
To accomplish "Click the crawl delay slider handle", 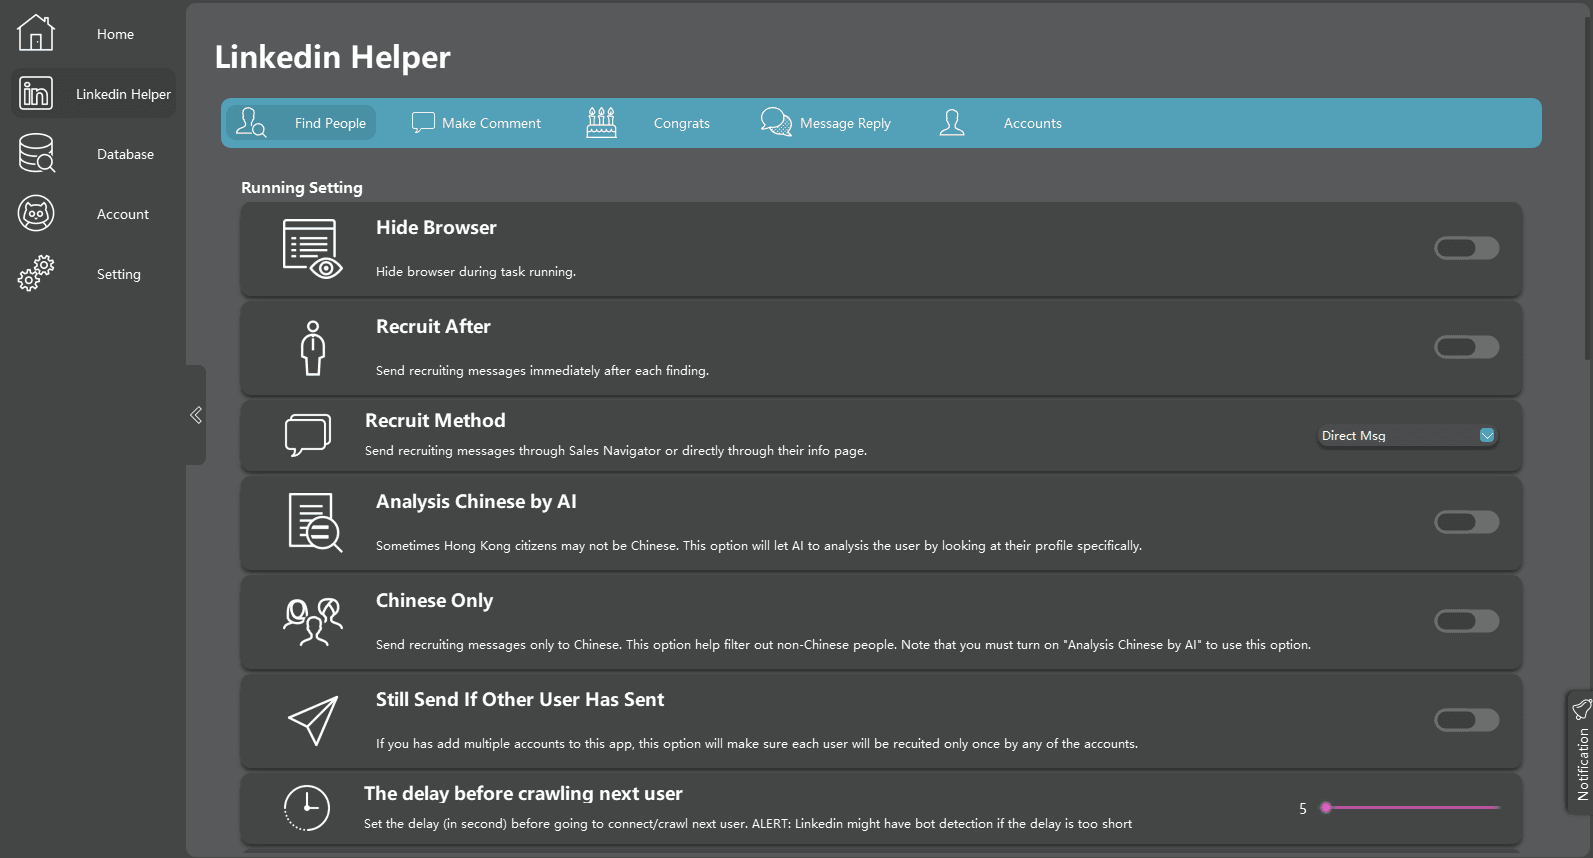I will pos(1326,807).
